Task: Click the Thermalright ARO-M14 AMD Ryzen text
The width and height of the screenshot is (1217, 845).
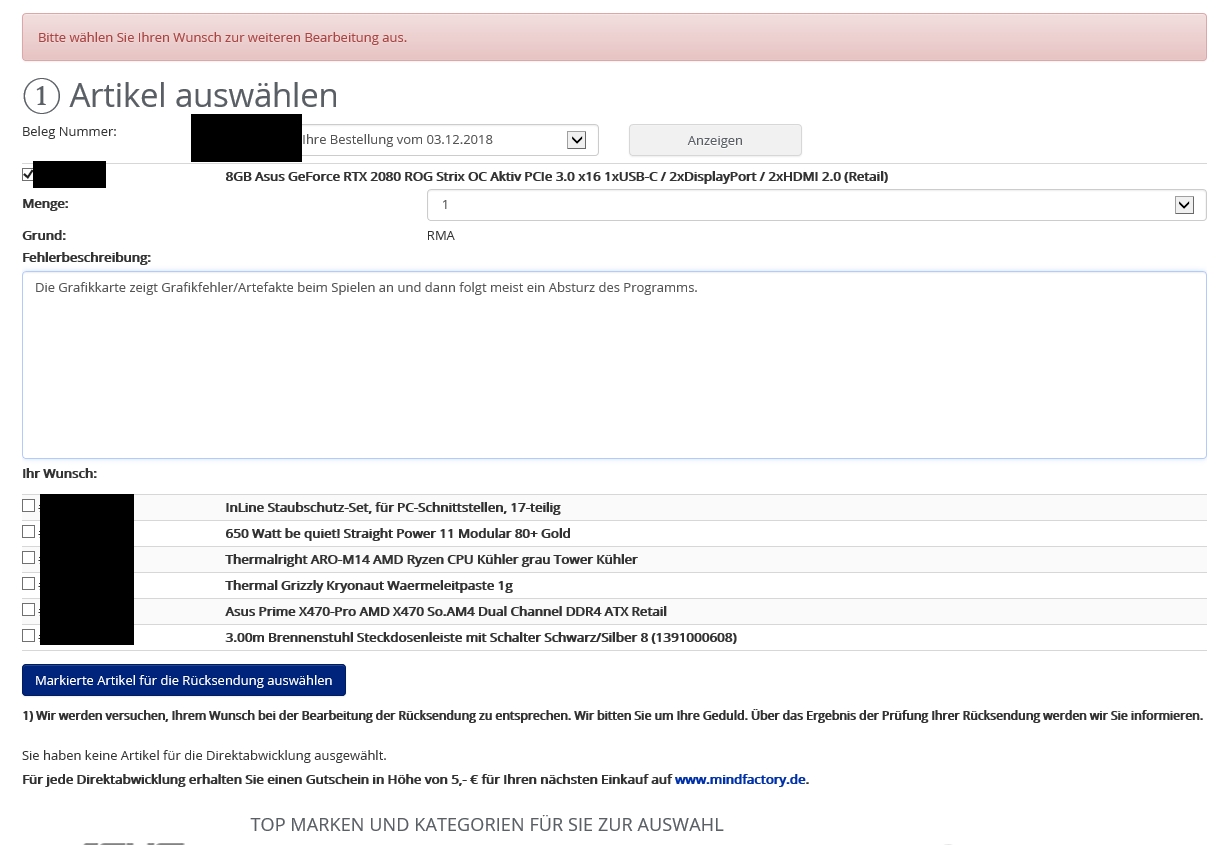Action: click(x=431, y=560)
